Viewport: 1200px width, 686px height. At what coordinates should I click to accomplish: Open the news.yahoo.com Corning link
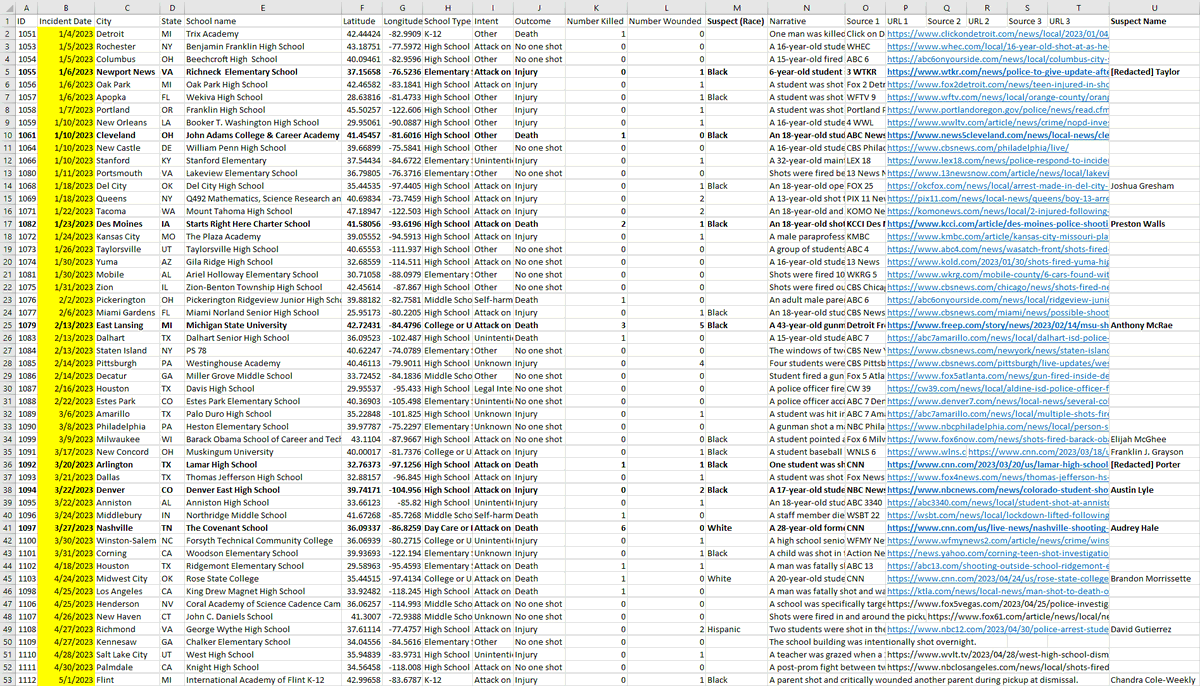pos(997,554)
